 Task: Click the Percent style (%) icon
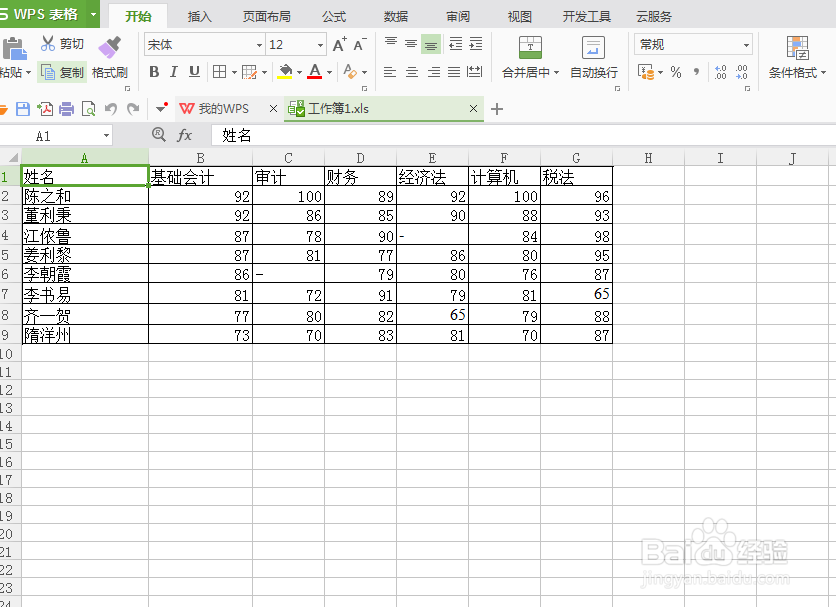[676, 72]
